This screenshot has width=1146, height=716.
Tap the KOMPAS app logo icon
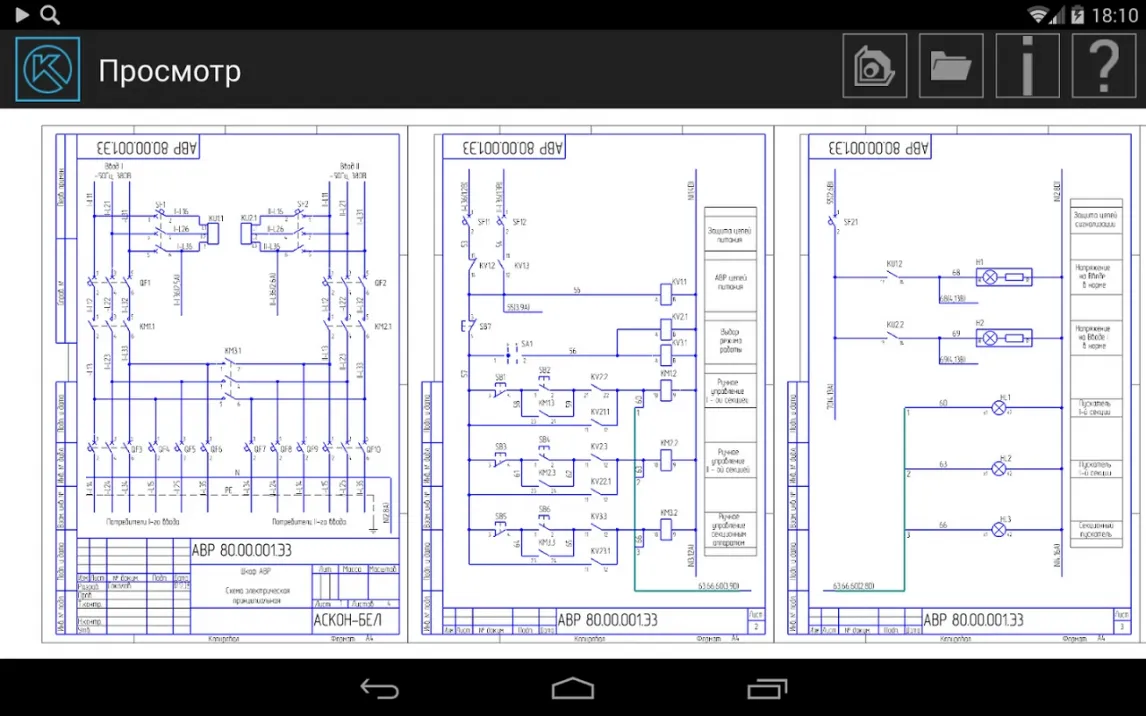[x=47, y=69]
